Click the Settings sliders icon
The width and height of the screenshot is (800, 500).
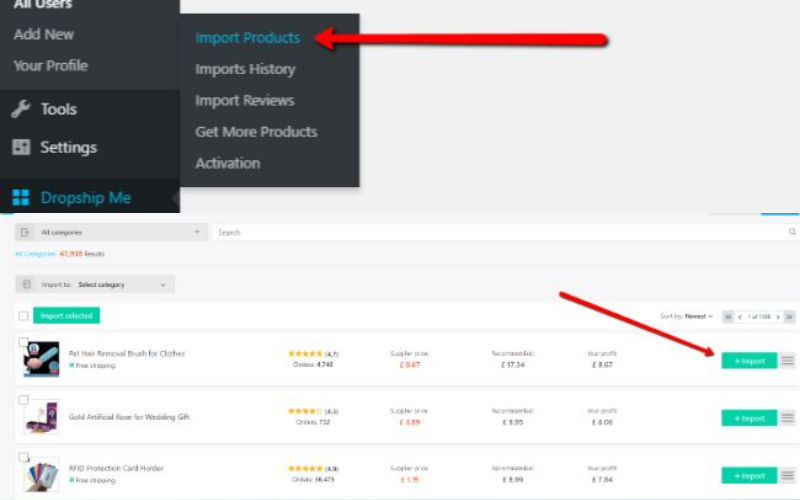(x=21, y=147)
